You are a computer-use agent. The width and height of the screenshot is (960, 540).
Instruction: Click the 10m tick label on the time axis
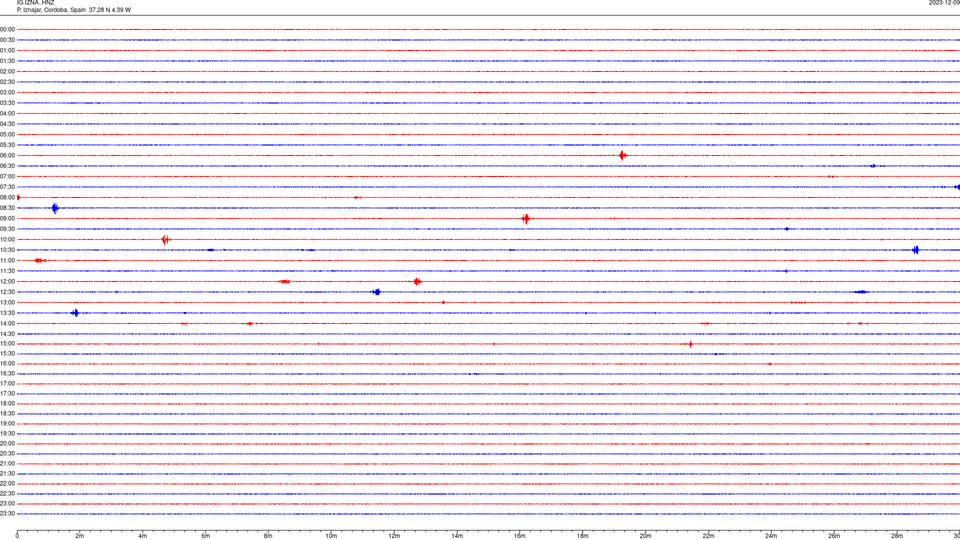331,536
